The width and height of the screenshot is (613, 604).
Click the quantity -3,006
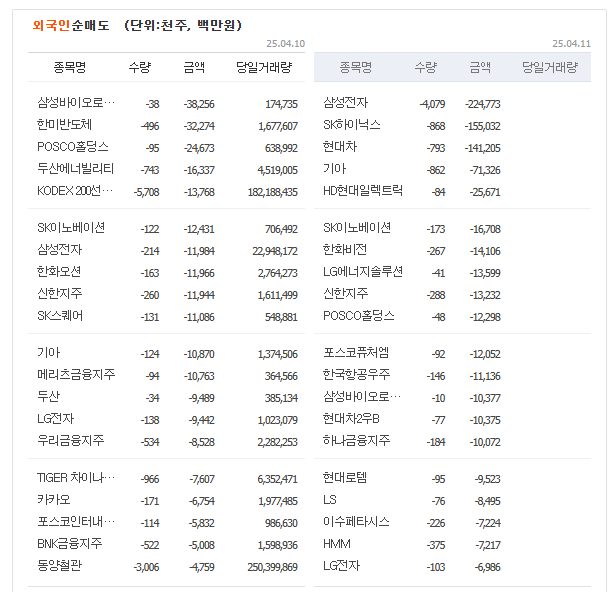(146, 567)
